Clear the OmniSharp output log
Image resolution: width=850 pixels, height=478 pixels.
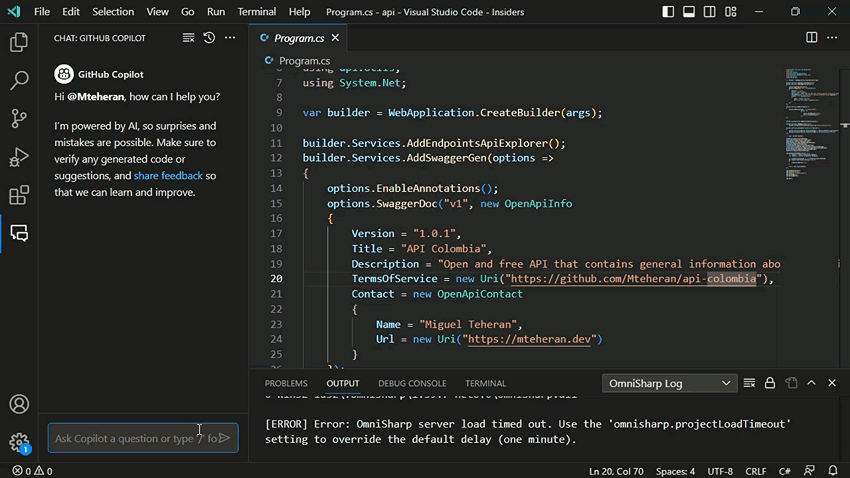click(749, 383)
